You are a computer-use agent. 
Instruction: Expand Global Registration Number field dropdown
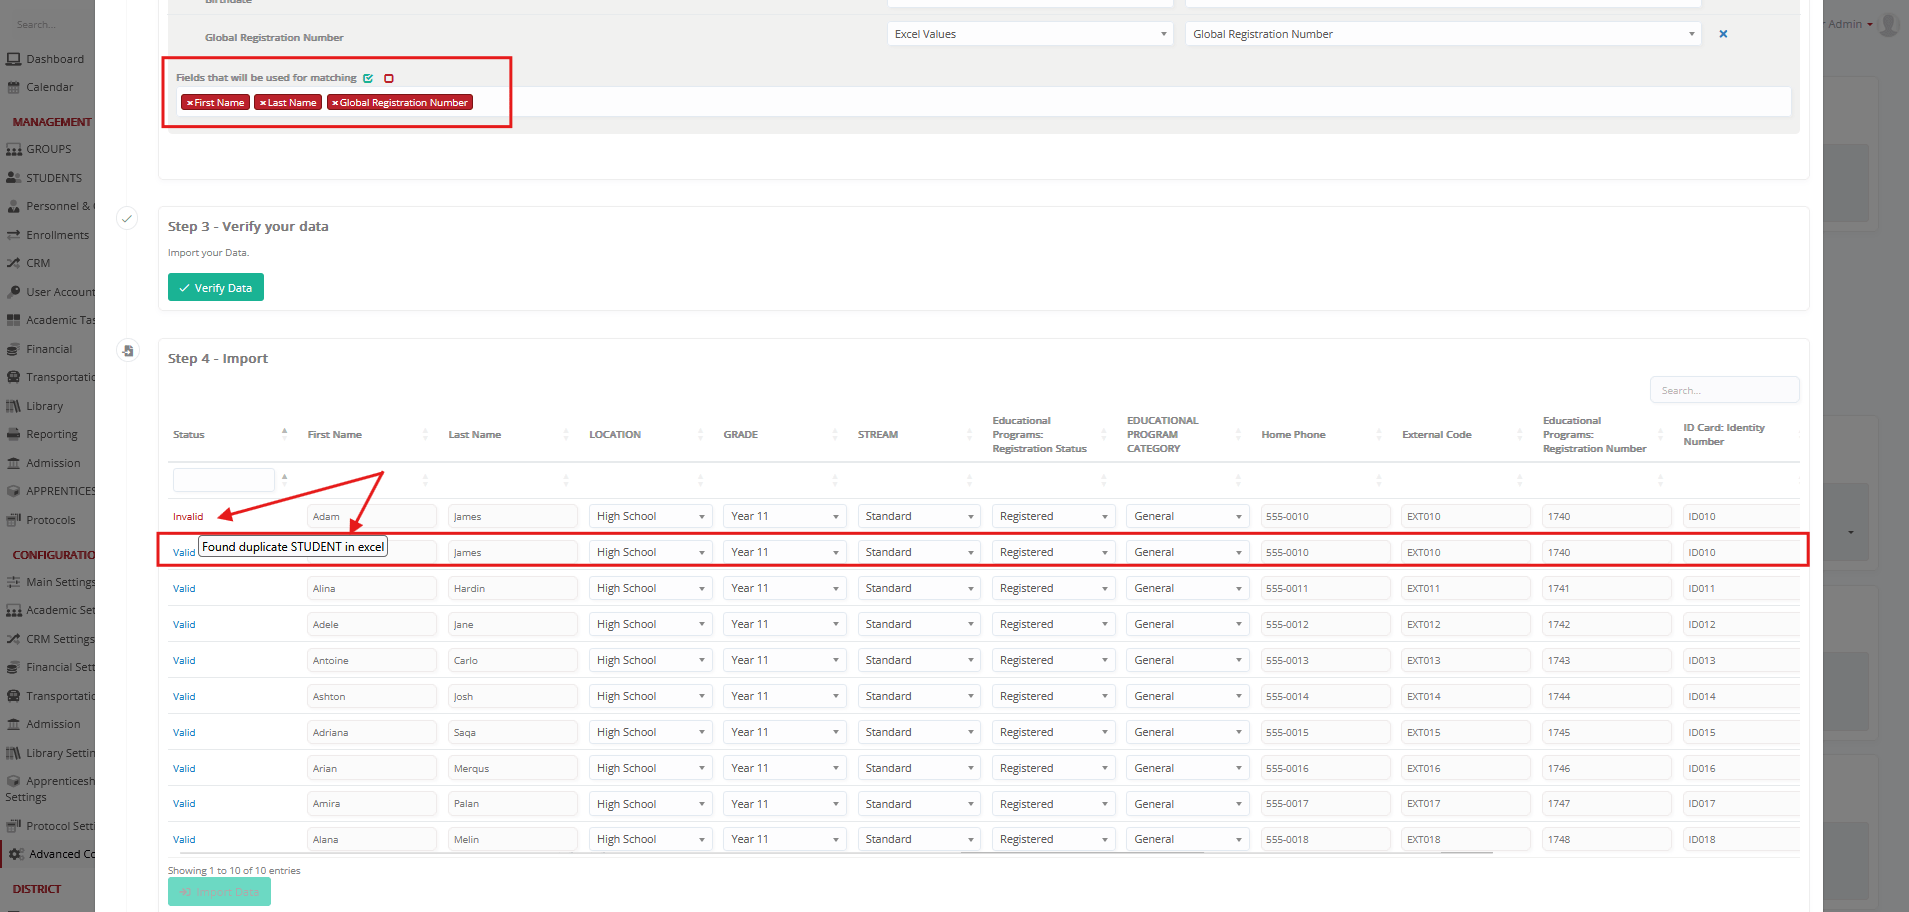click(1442, 34)
